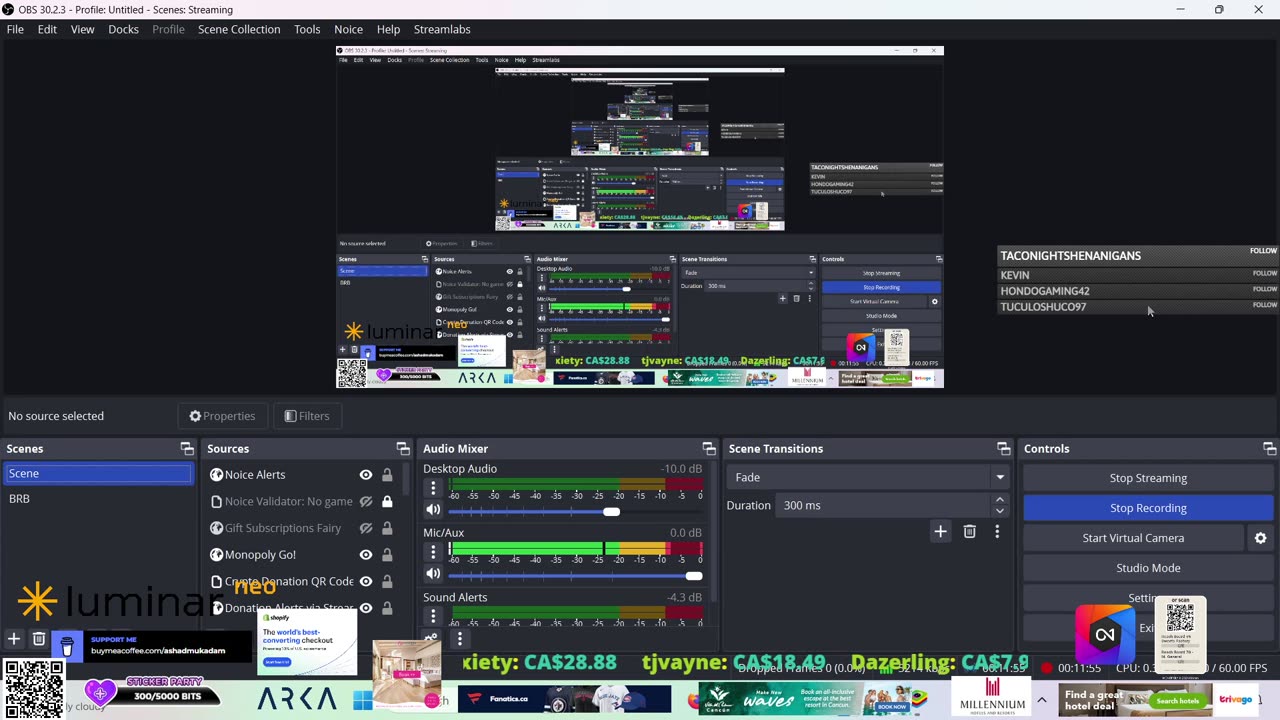The height and width of the screenshot is (720, 1280).
Task: Hide the Monopoly Go! source
Action: coord(366,555)
